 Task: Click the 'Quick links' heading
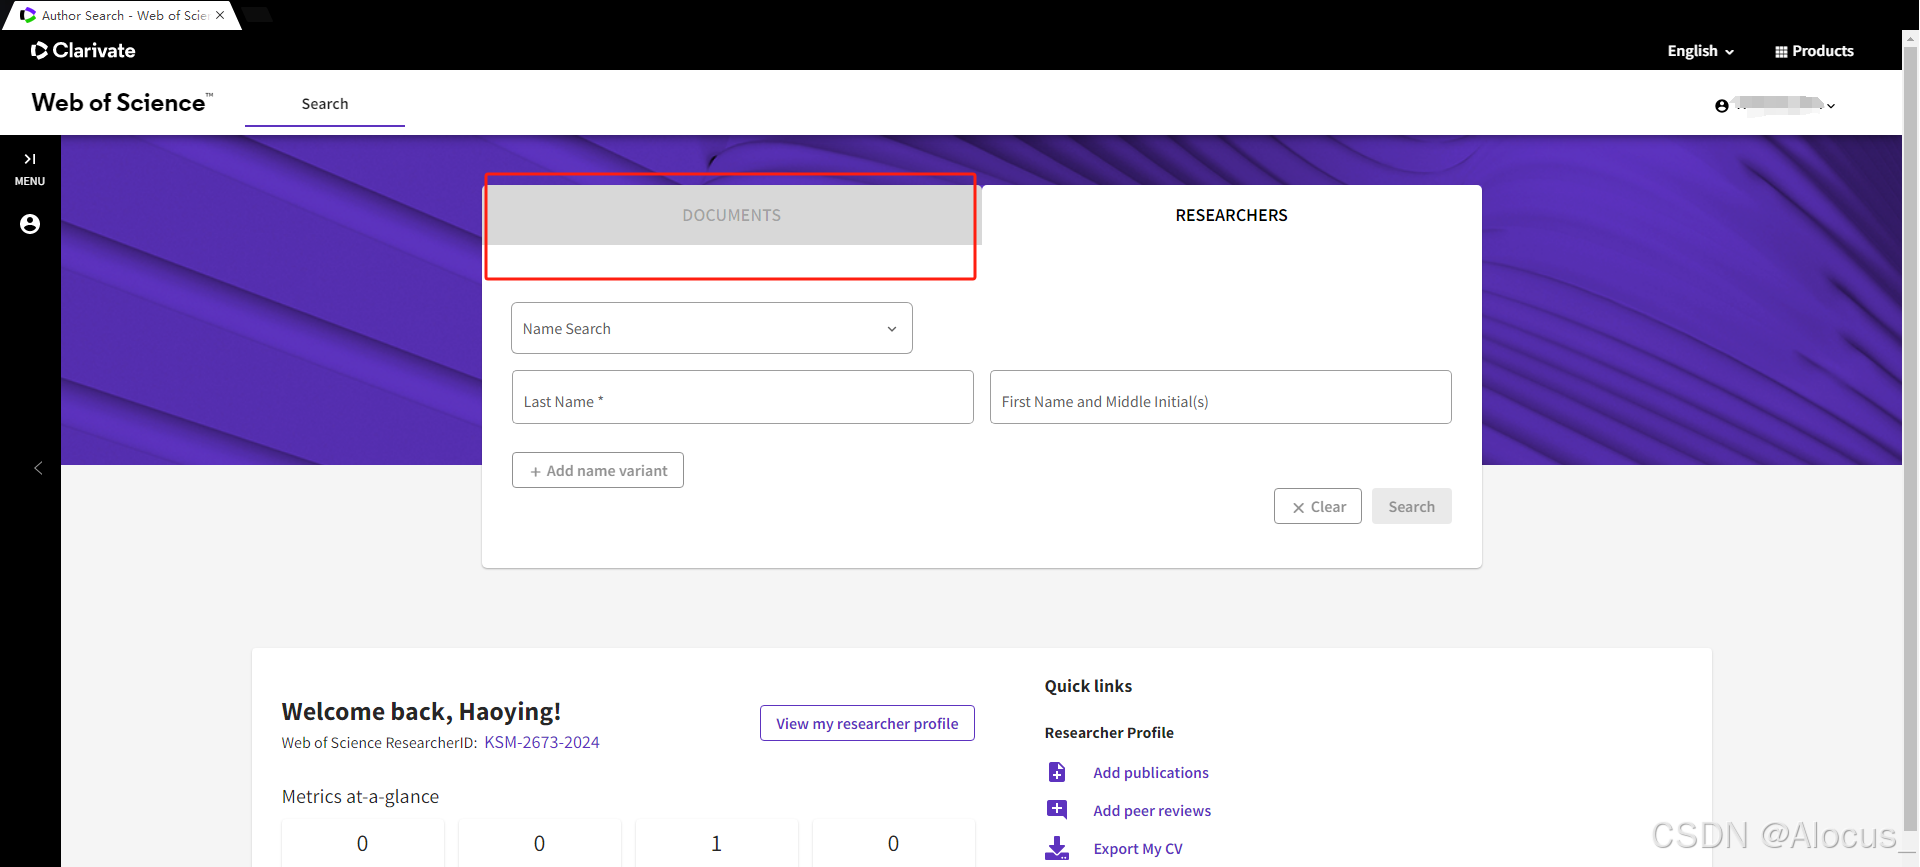point(1088,686)
